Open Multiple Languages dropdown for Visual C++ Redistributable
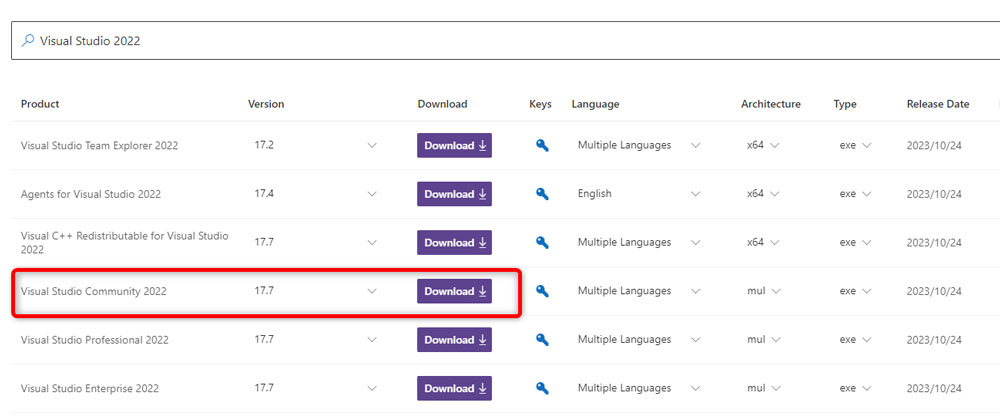This screenshot has height=418, width=1000. point(695,243)
